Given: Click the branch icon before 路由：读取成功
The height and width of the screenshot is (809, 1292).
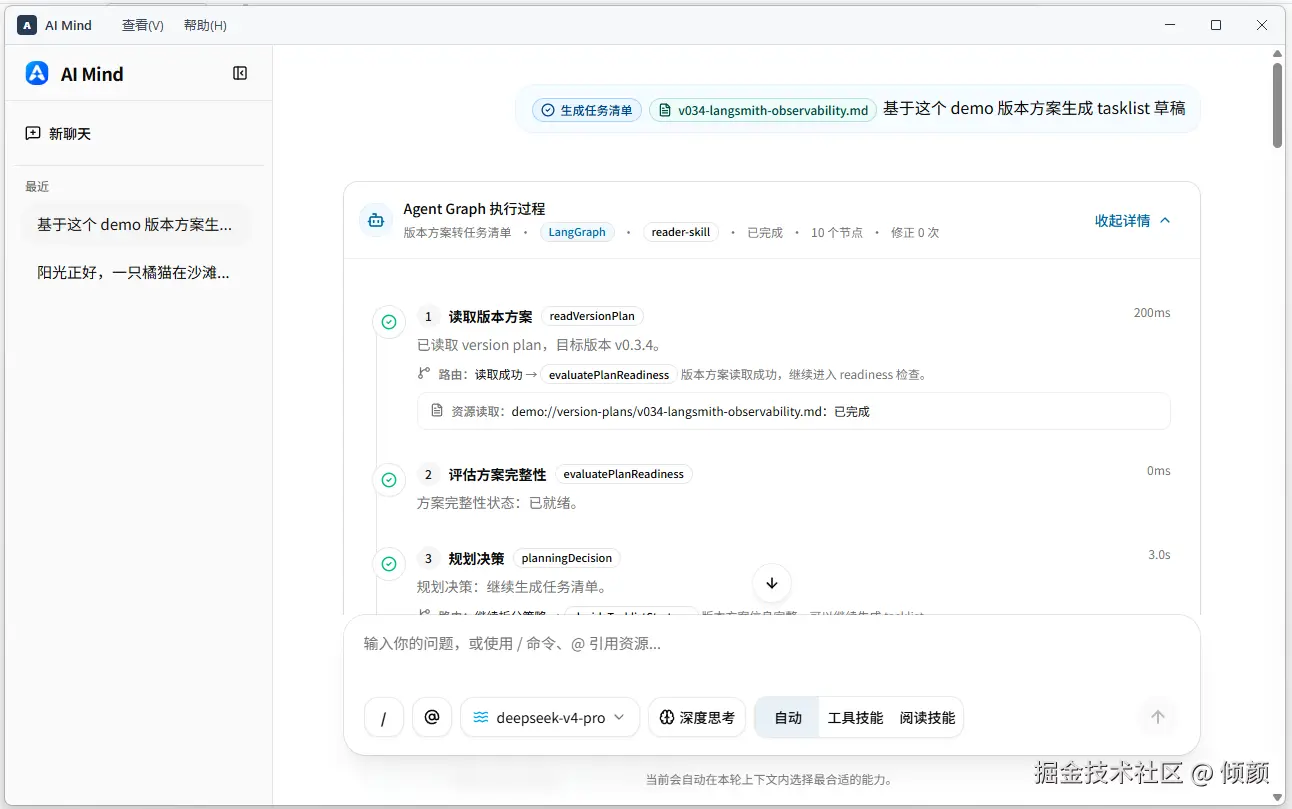Looking at the screenshot, I should click(424, 374).
